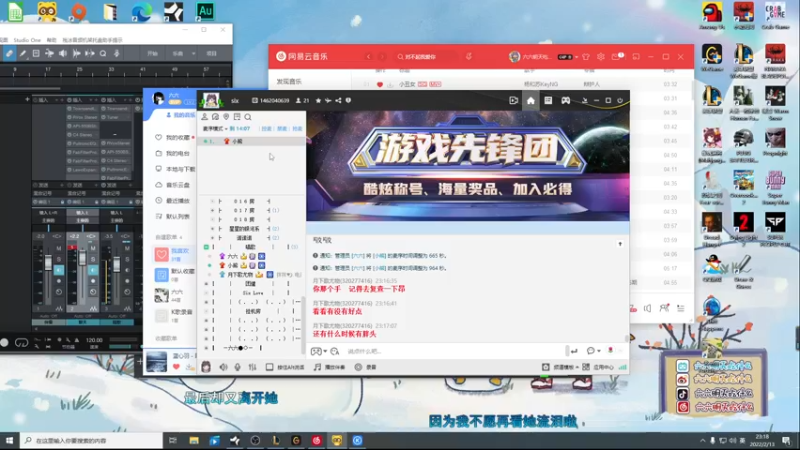Open the search icon above YY channel list
The width and height of the screenshot is (800, 450).
point(248,117)
